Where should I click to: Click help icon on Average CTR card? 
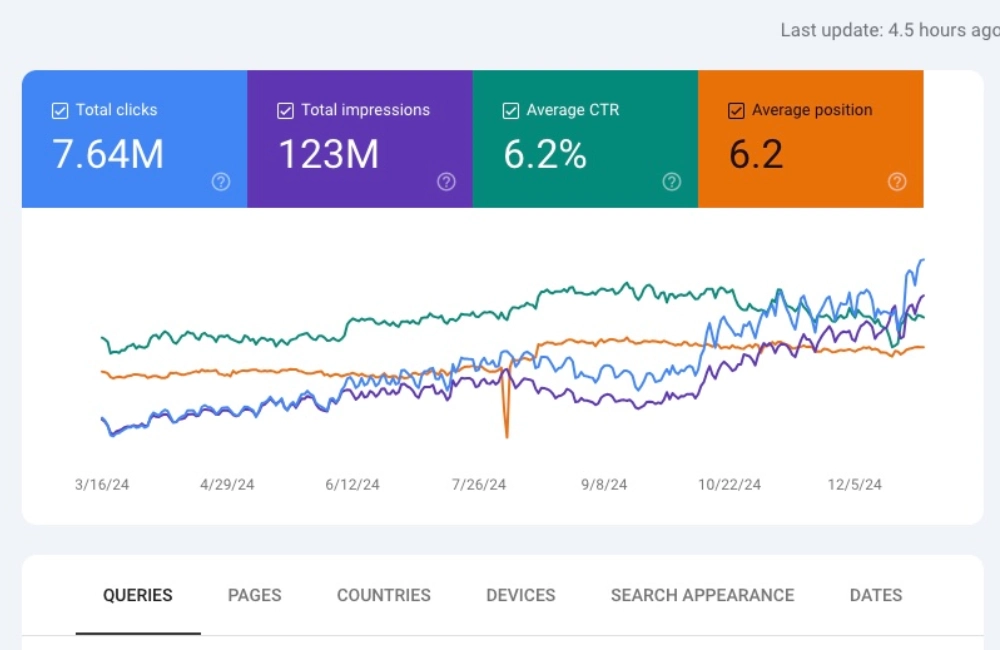[672, 182]
